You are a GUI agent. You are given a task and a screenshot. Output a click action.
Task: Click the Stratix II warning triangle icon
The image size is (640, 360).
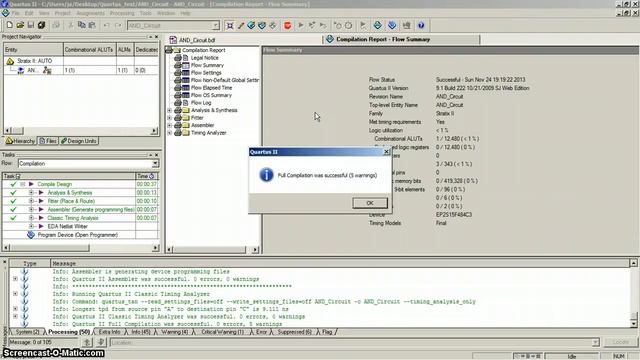click(10, 61)
